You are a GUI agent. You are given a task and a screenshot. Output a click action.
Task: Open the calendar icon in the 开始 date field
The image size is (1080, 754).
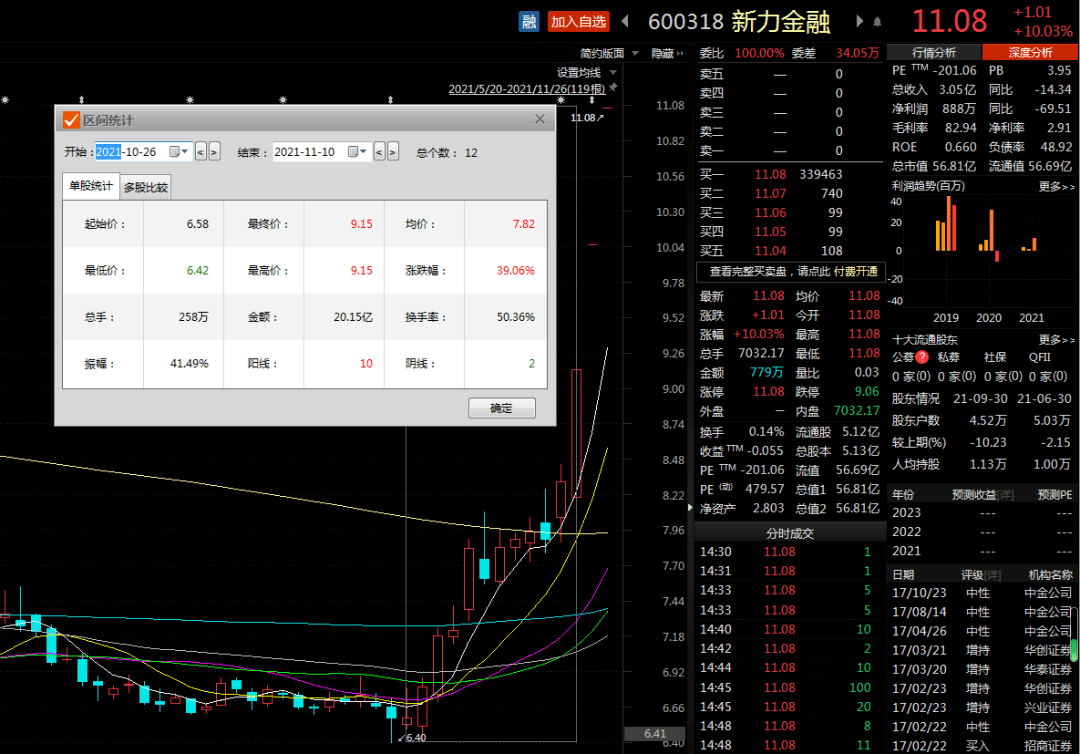coord(176,150)
